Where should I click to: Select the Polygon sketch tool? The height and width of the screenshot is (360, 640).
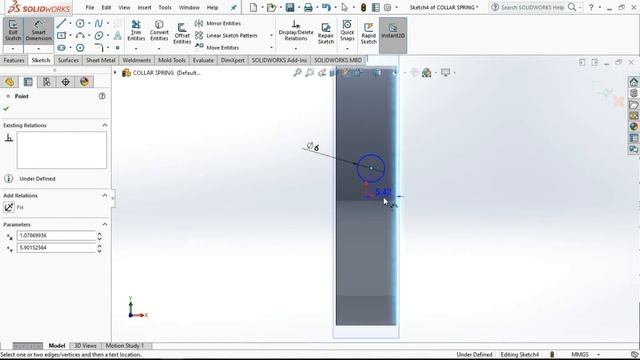pyautogui.click(x=80, y=48)
